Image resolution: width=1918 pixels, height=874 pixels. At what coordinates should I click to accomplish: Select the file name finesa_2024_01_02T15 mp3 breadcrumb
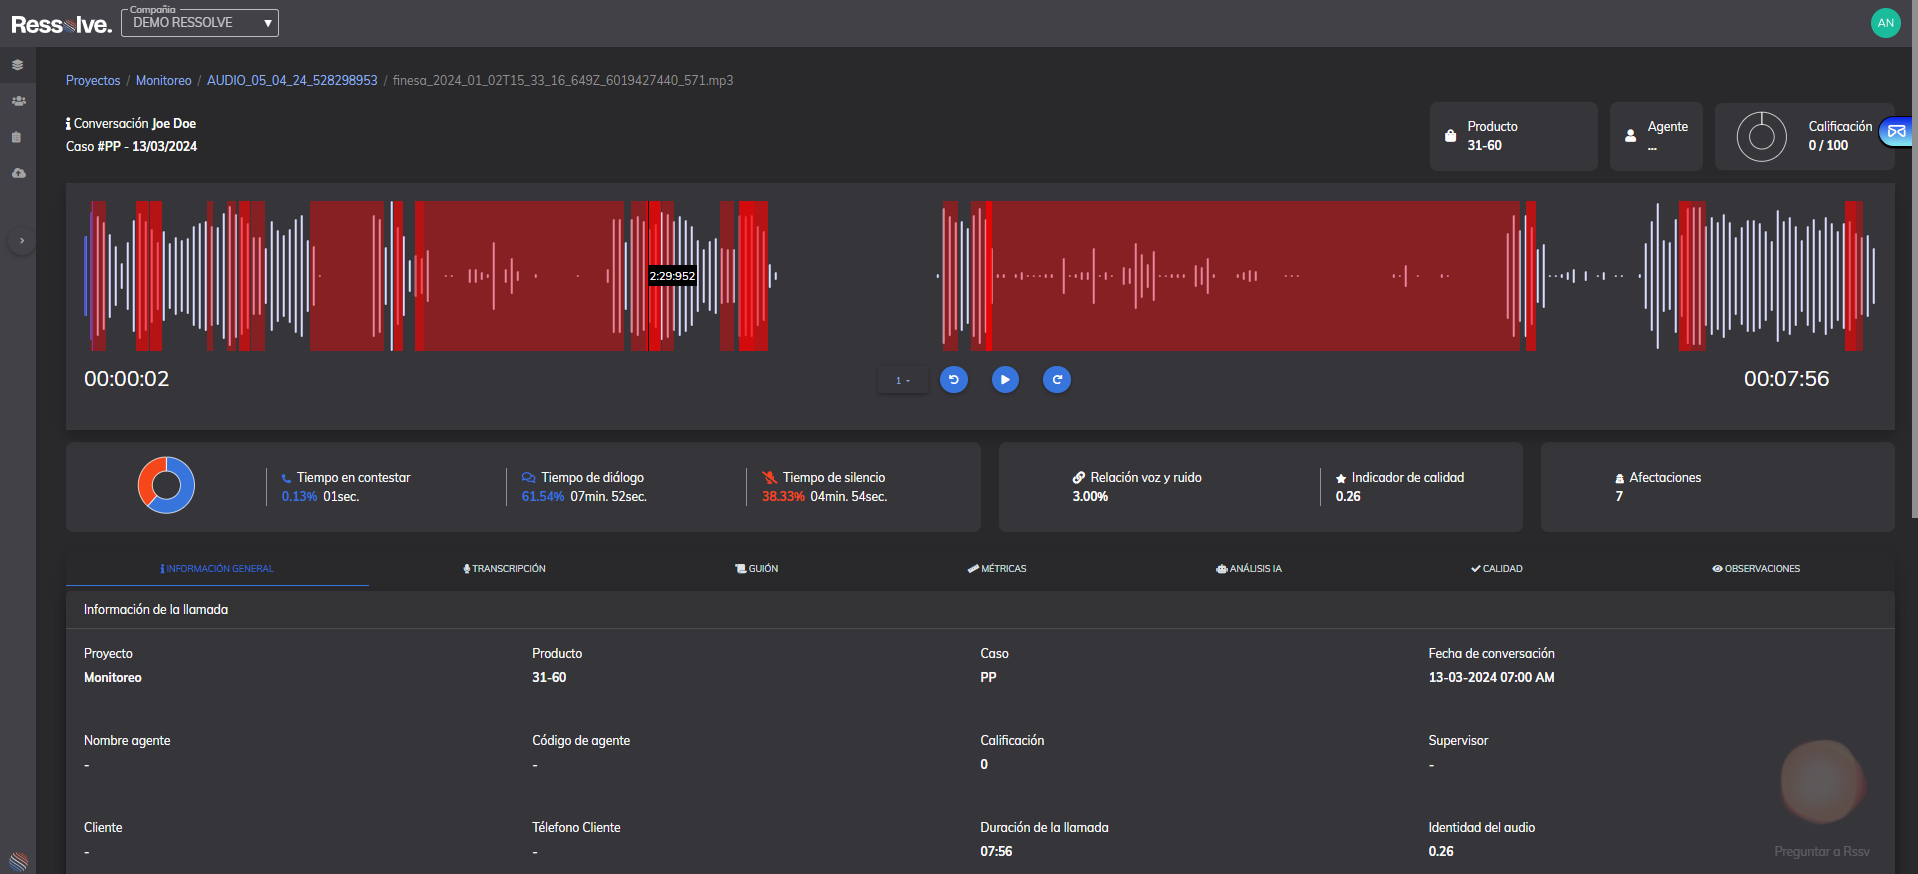(563, 81)
